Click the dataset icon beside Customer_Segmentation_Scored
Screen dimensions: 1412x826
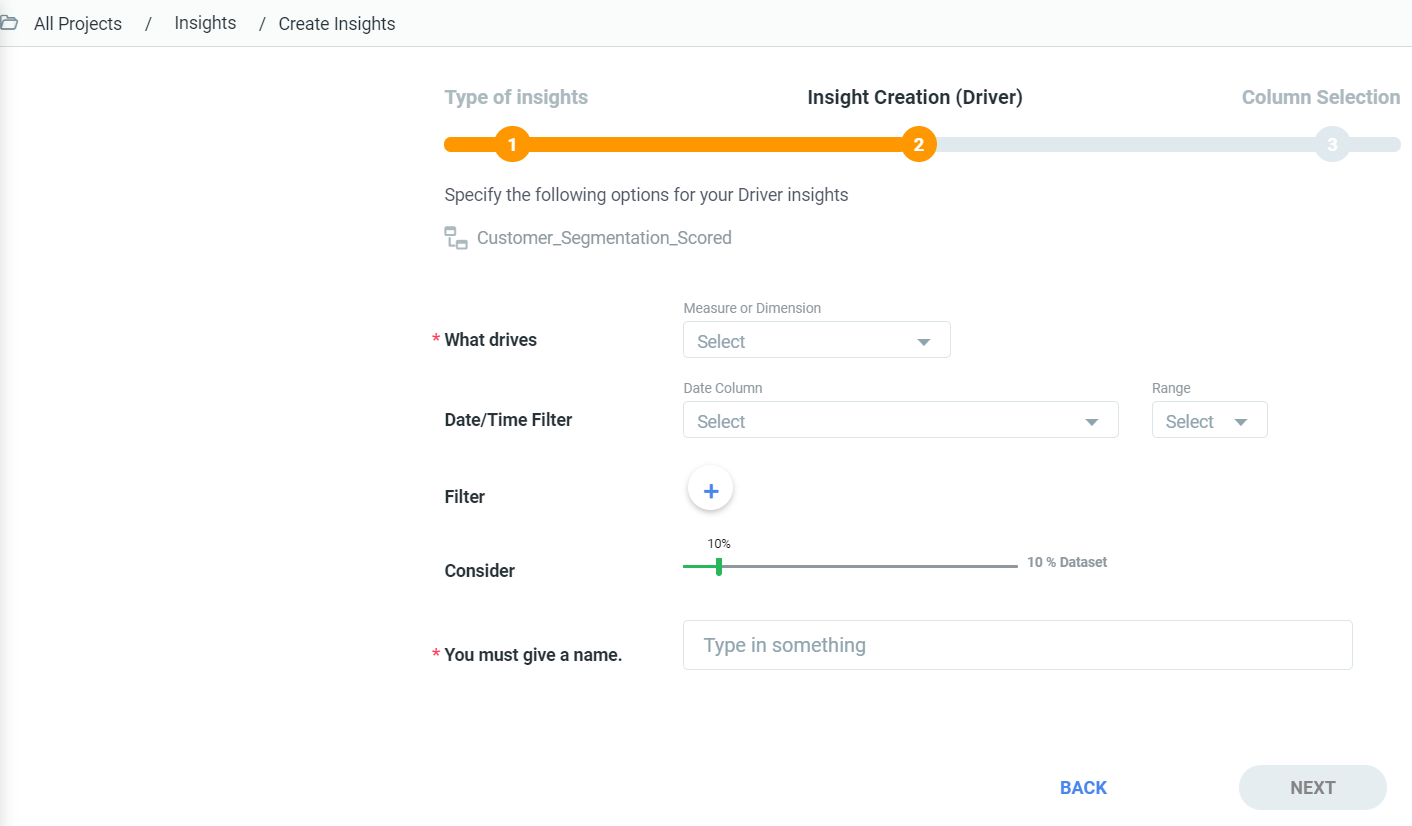456,238
